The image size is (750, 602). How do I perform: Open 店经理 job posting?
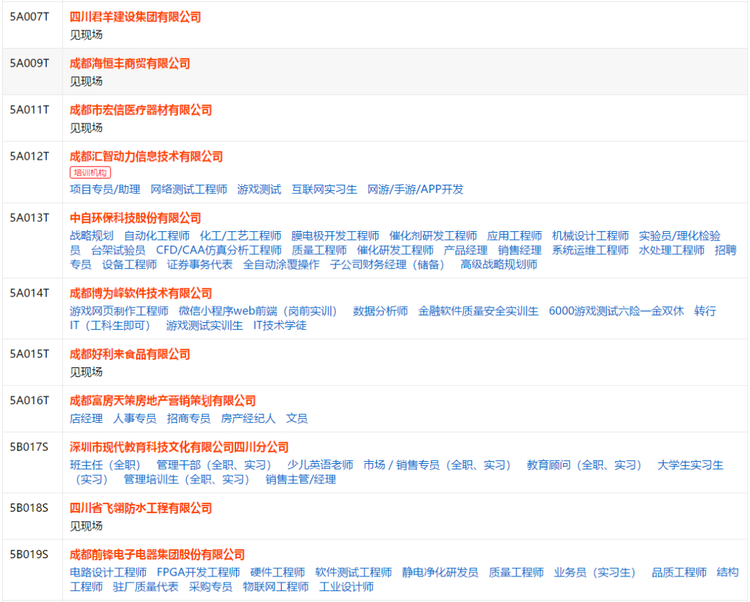(x=87, y=418)
